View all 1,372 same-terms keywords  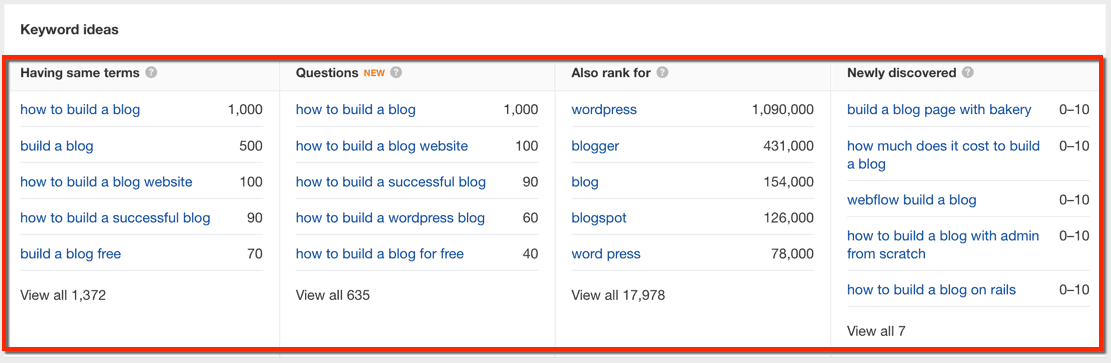tap(63, 295)
